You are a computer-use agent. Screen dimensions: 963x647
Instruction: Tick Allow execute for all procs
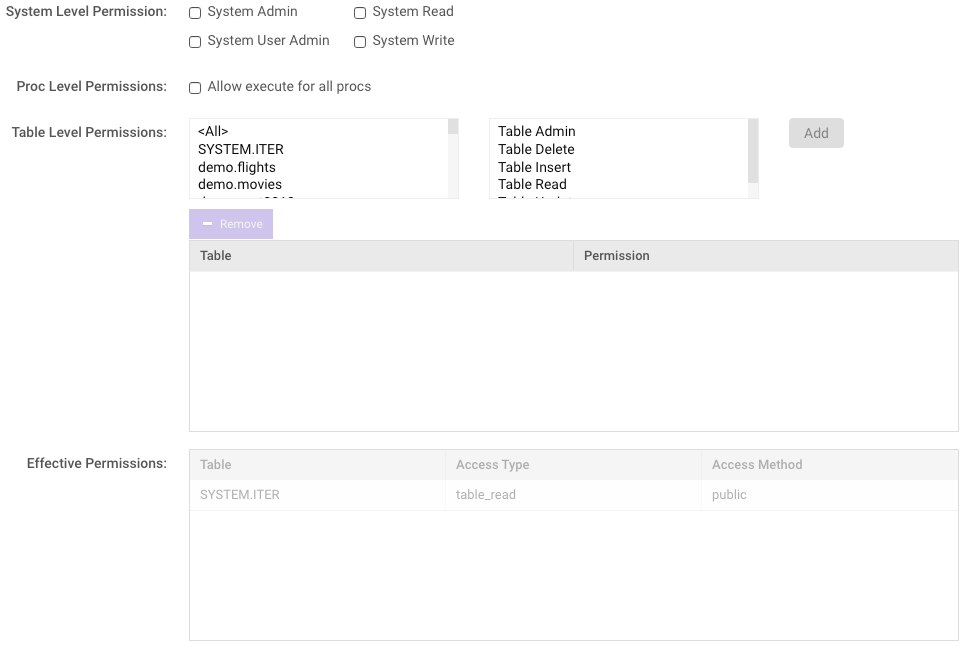(195, 88)
